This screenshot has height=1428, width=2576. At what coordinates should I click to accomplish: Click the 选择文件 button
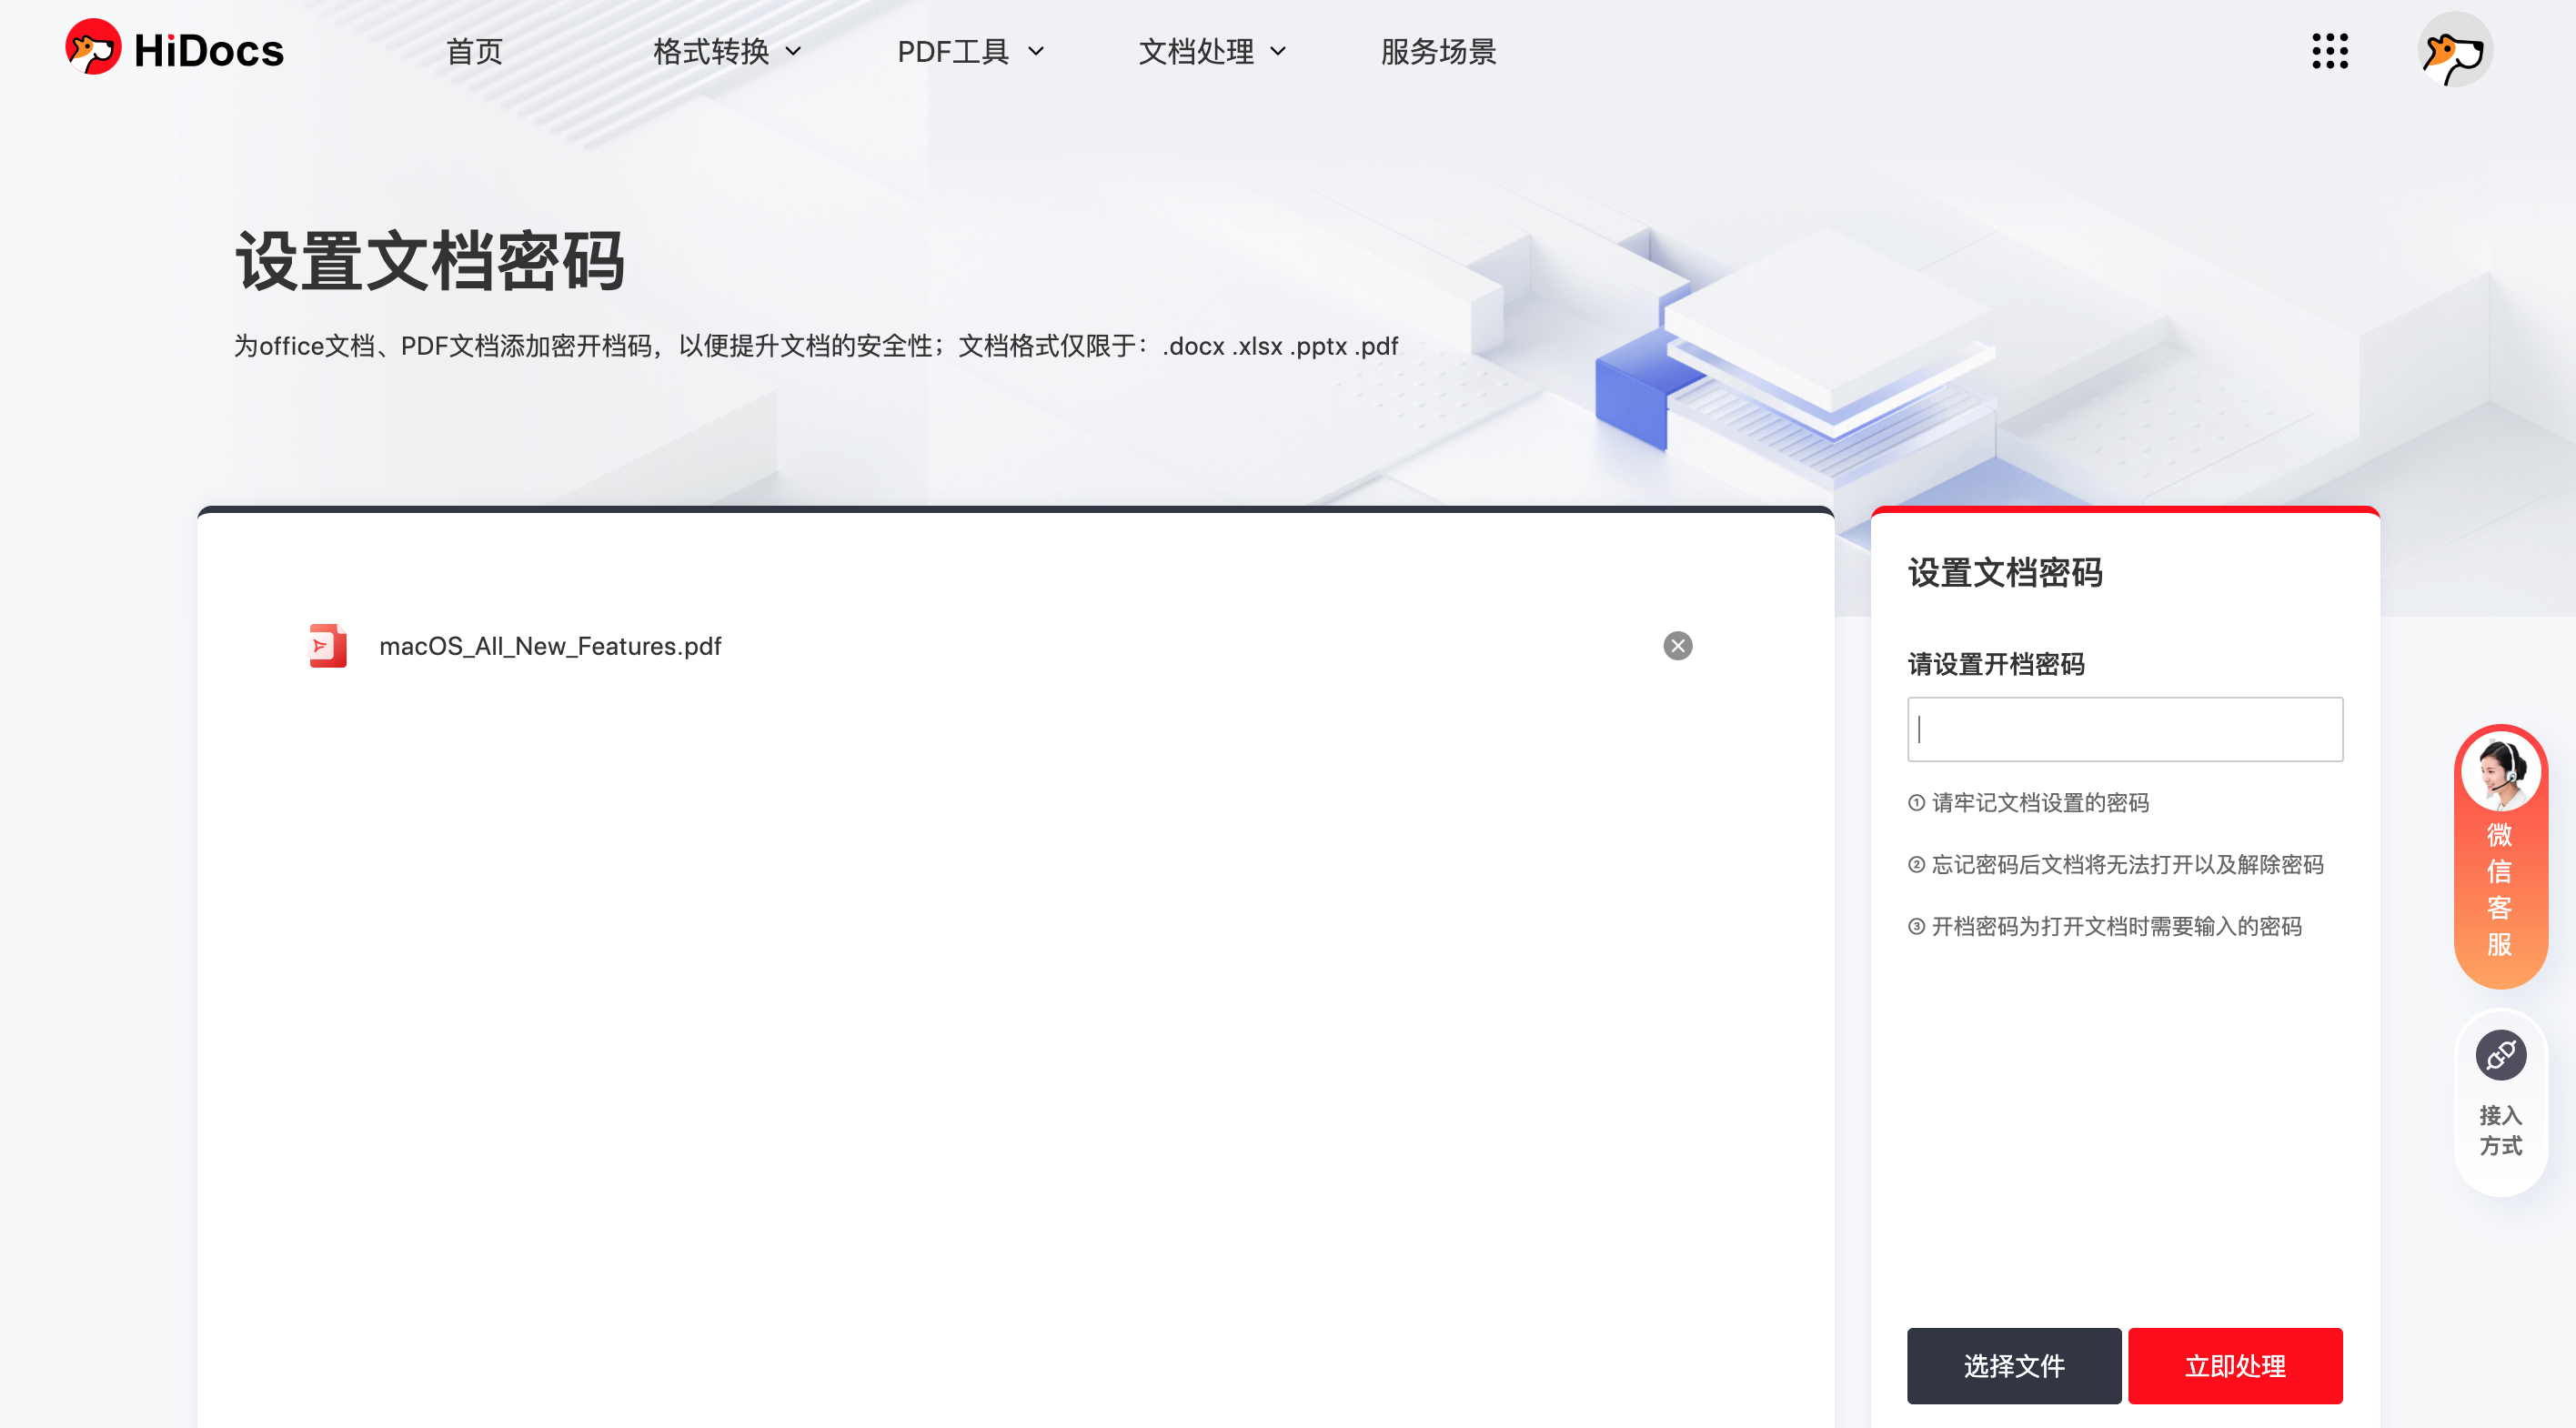tap(2014, 1366)
